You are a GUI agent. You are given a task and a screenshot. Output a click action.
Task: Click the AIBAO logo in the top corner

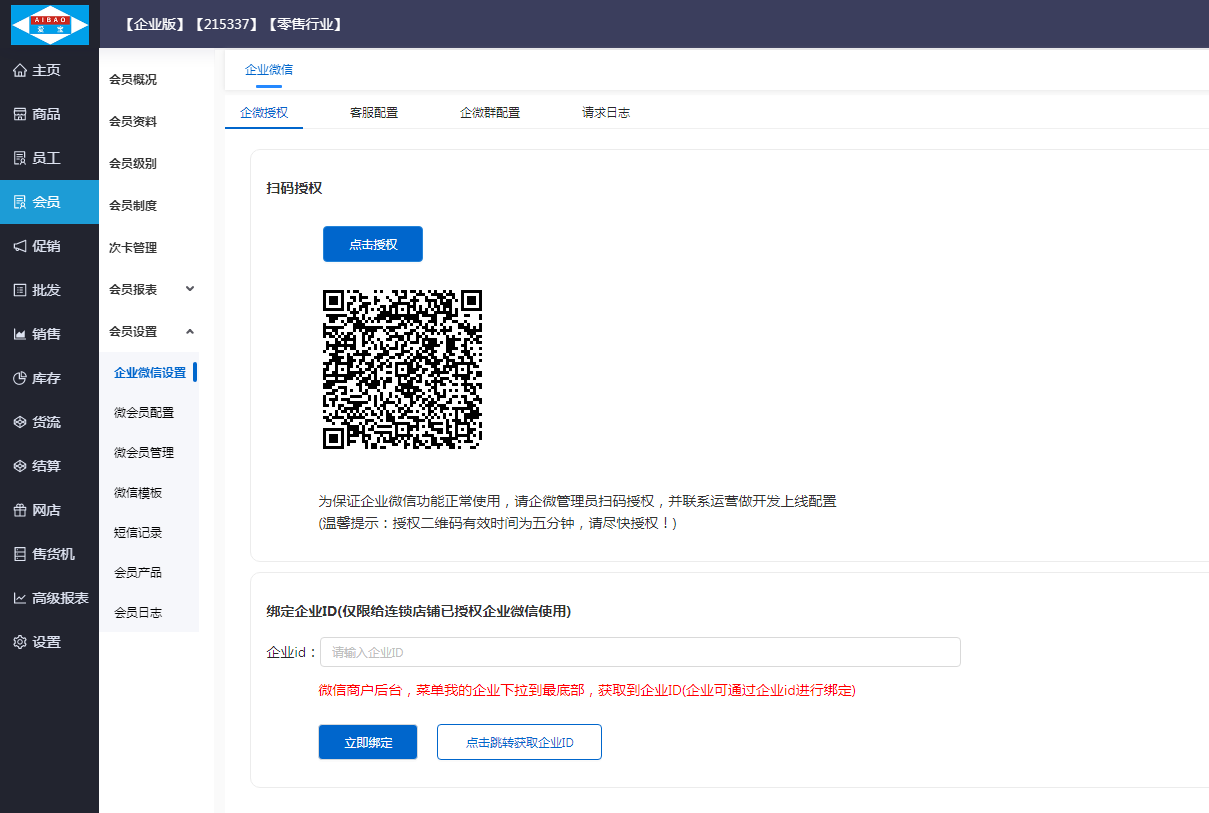[x=49, y=24]
